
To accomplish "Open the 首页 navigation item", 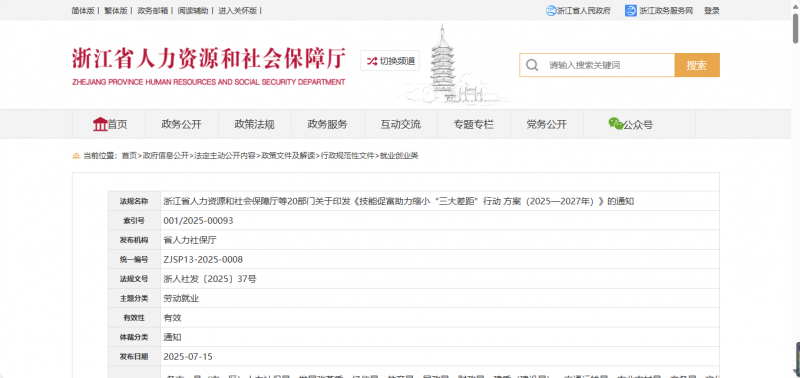I will pyautogui.click(x=109, y=124).
